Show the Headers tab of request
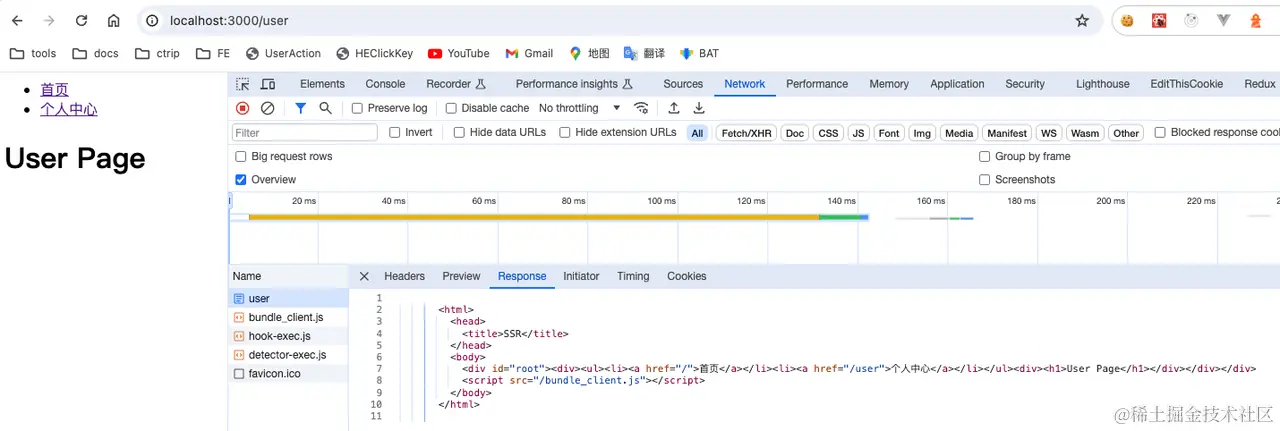Image resolution: width=1280 pixels, height=431 pixels. 404,276
